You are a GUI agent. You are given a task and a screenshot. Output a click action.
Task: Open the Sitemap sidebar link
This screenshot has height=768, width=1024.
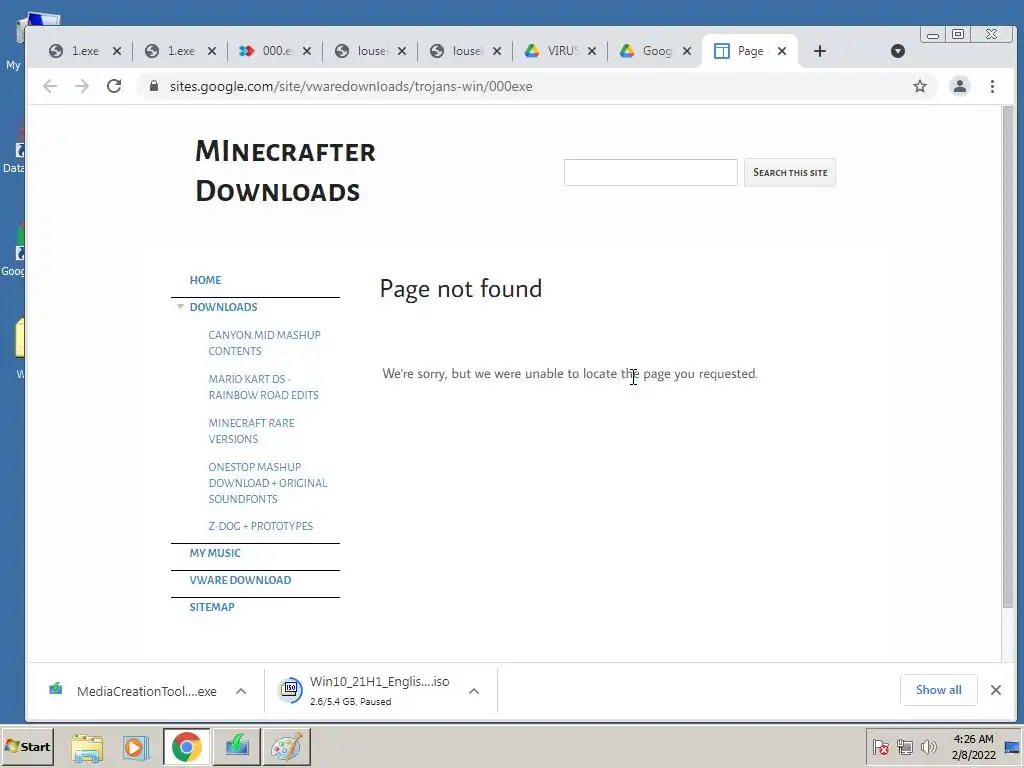(x=212, y=607)
